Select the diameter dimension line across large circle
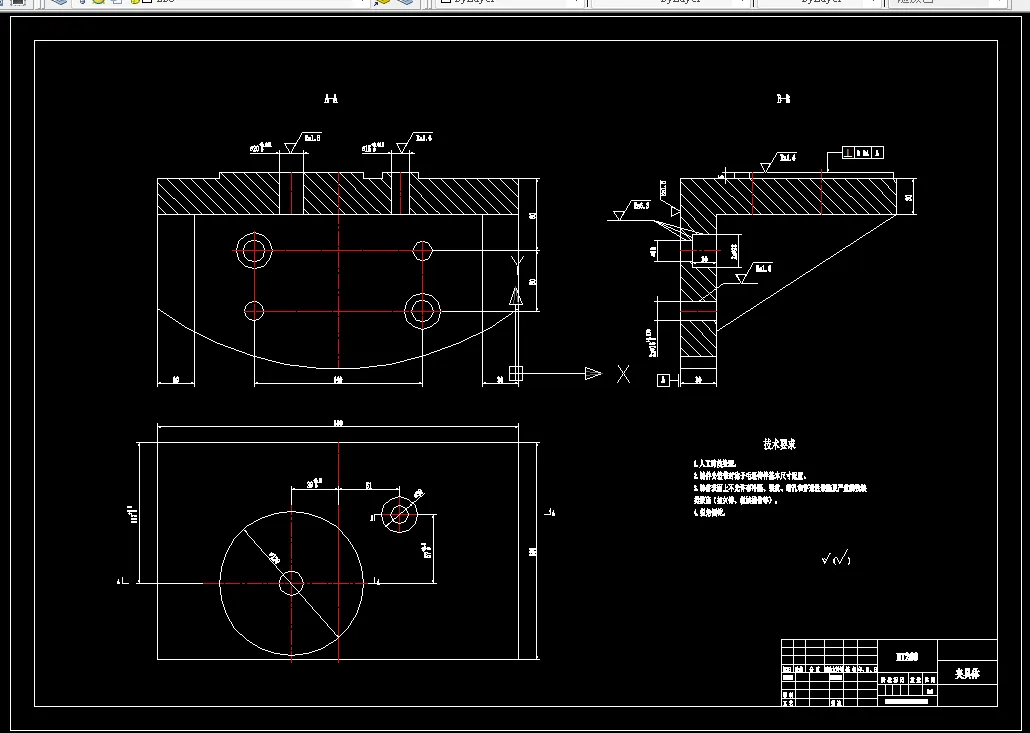Screen dimensions: 1030x733 pos(291,583)
